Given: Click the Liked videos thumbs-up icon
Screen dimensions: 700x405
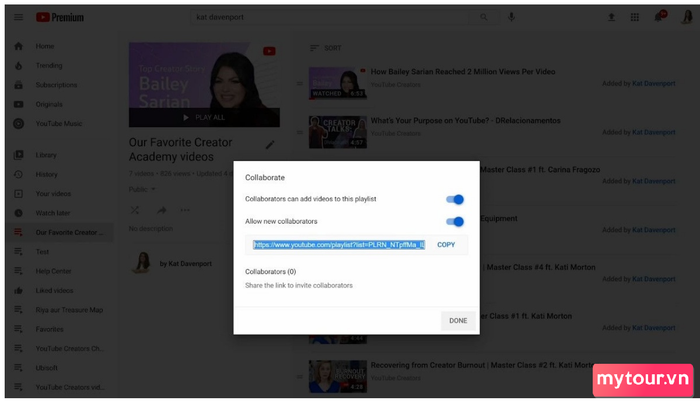Looking at the screenshot, I should (x=18, y=290).
